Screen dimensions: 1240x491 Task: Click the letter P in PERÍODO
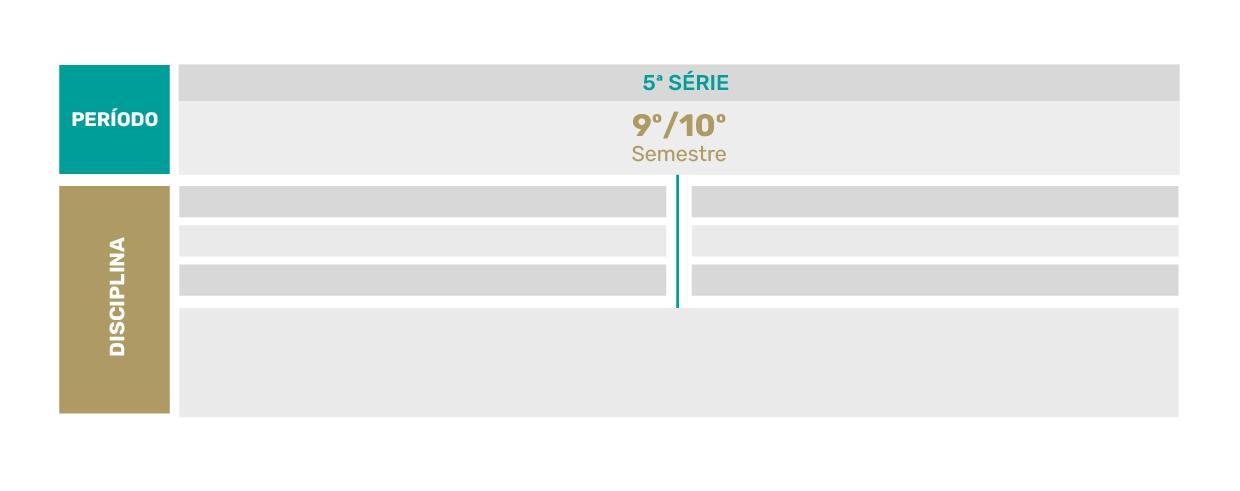pyautogui.click(x=77, y=120)
